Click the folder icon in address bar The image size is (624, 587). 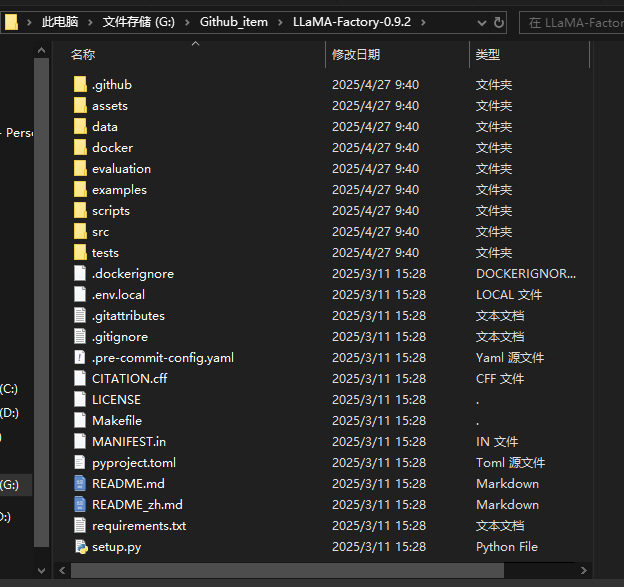tap(11, 22)
